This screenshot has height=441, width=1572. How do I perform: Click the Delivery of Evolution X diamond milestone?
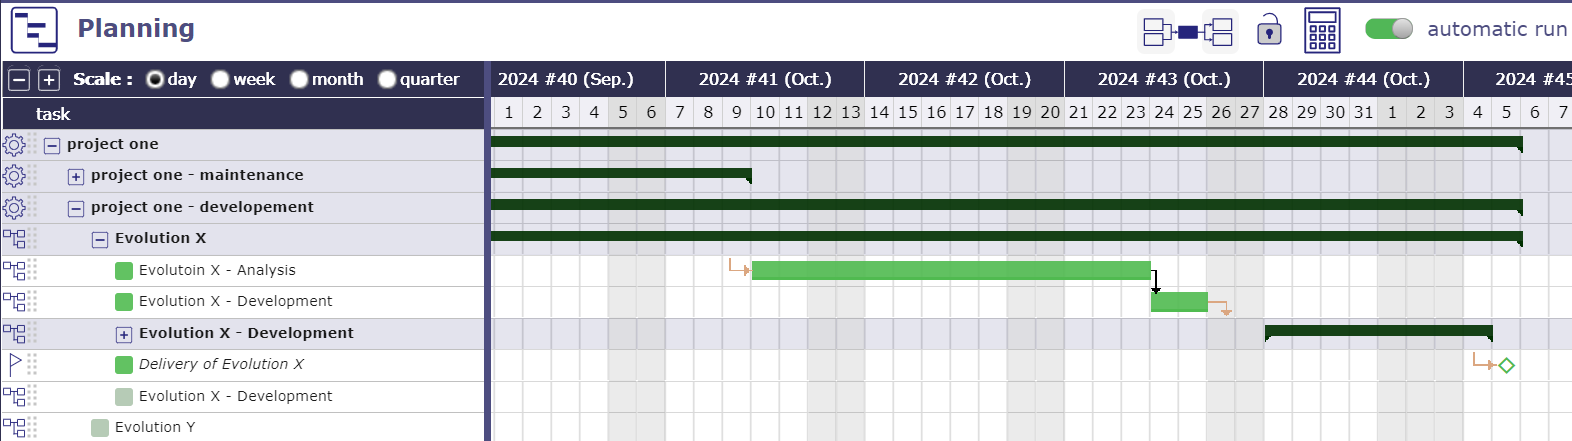pos(1507,366)
